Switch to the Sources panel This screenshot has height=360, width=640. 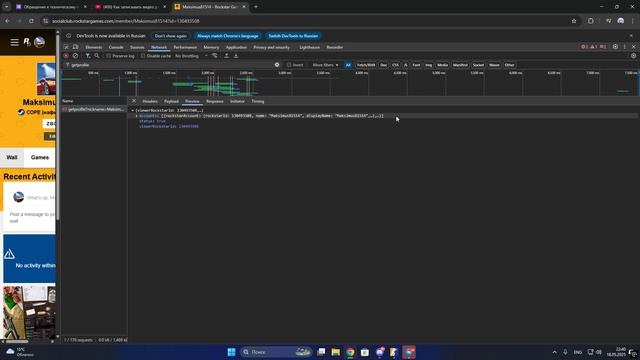pyautogui.click(x=137, y=47)
